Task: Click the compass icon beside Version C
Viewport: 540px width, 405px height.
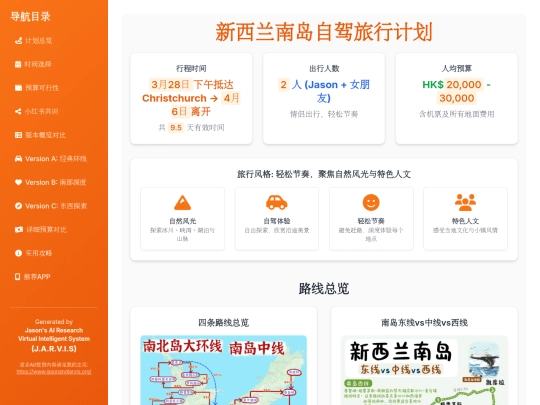Action: pyautogui.click(x=19, y=206)
